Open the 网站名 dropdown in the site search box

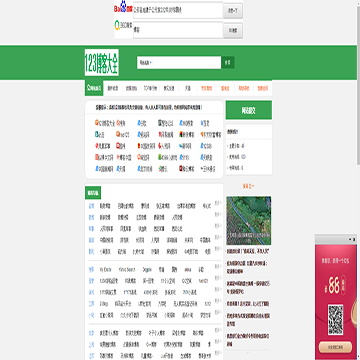(x=145, y=62)
